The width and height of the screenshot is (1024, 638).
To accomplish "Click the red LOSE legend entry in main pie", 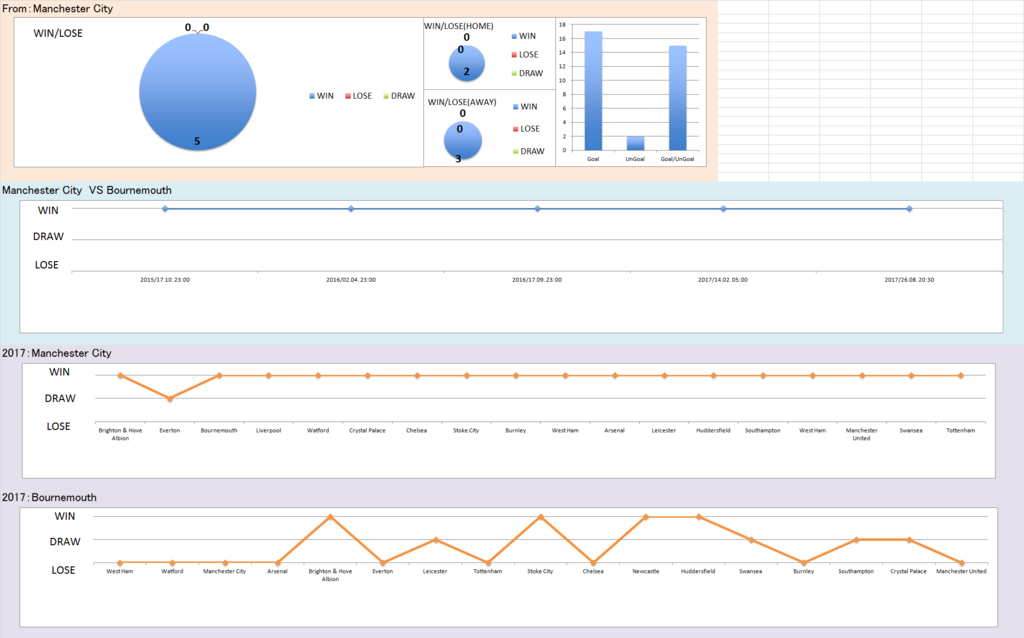I will click(358, 96).
